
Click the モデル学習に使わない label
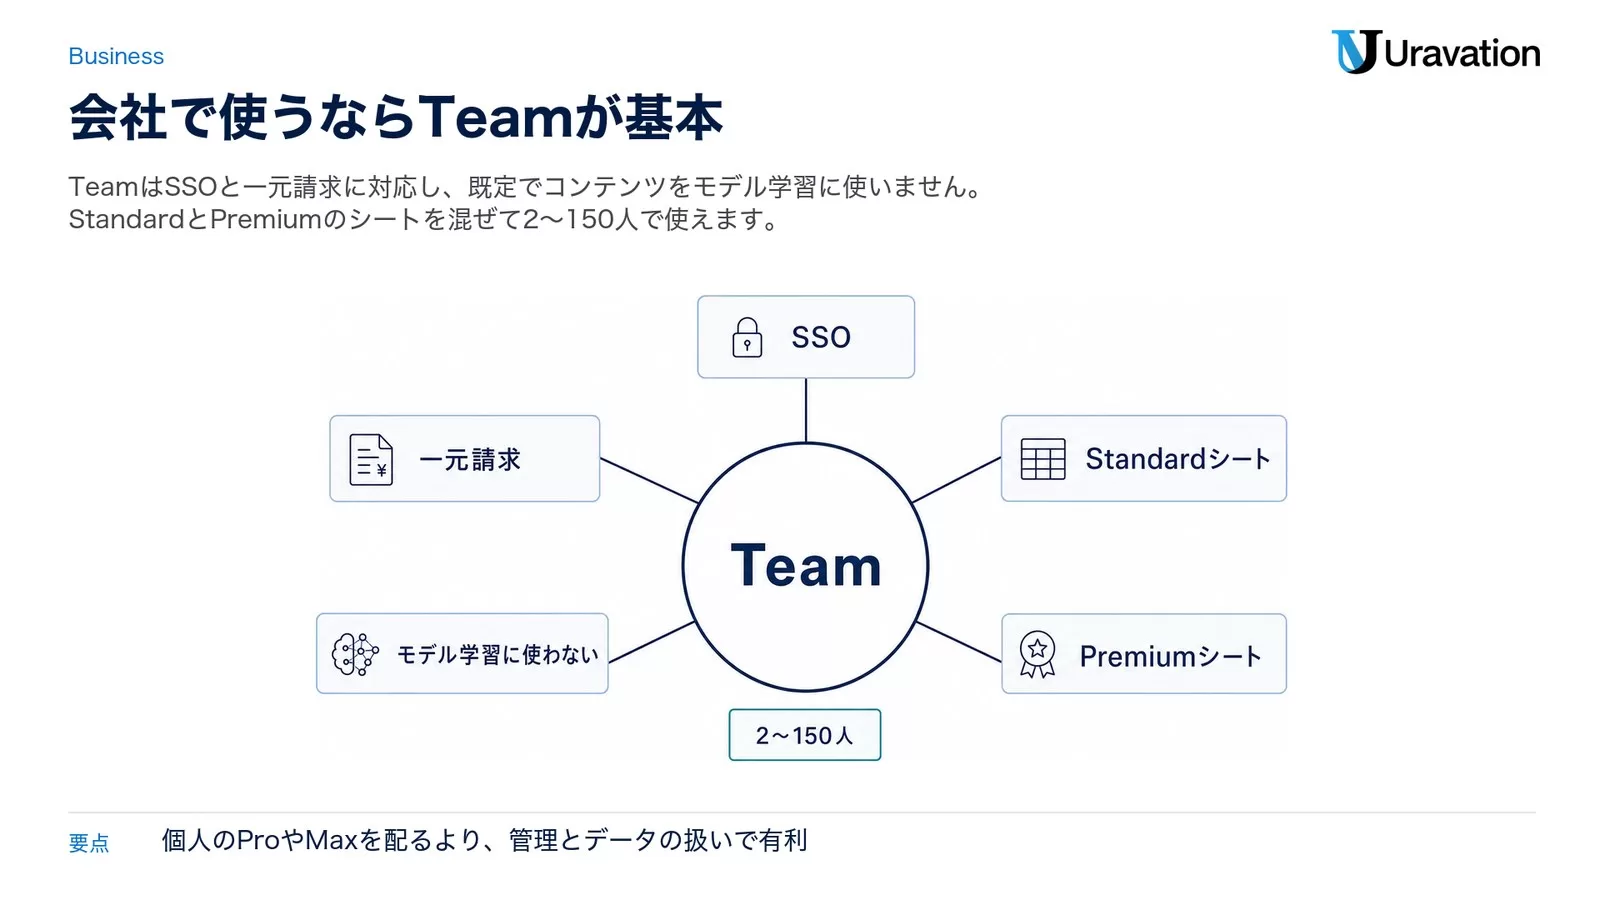[x=498, y=655]
